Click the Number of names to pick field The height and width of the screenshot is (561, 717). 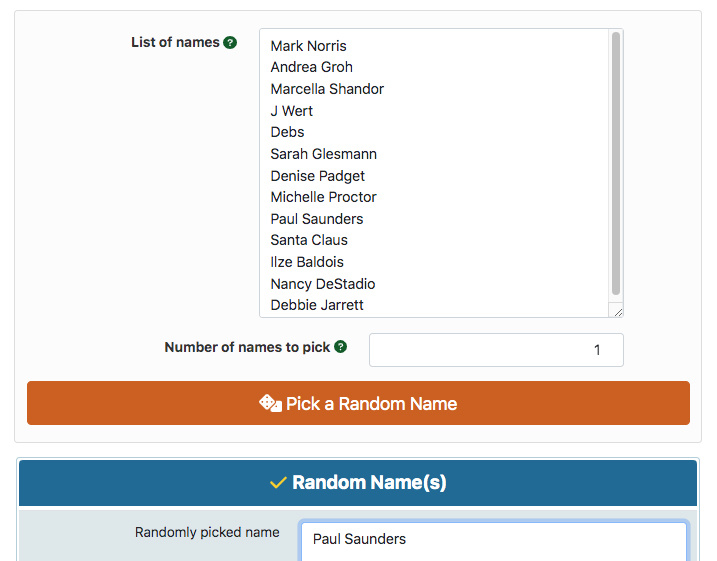496,350
